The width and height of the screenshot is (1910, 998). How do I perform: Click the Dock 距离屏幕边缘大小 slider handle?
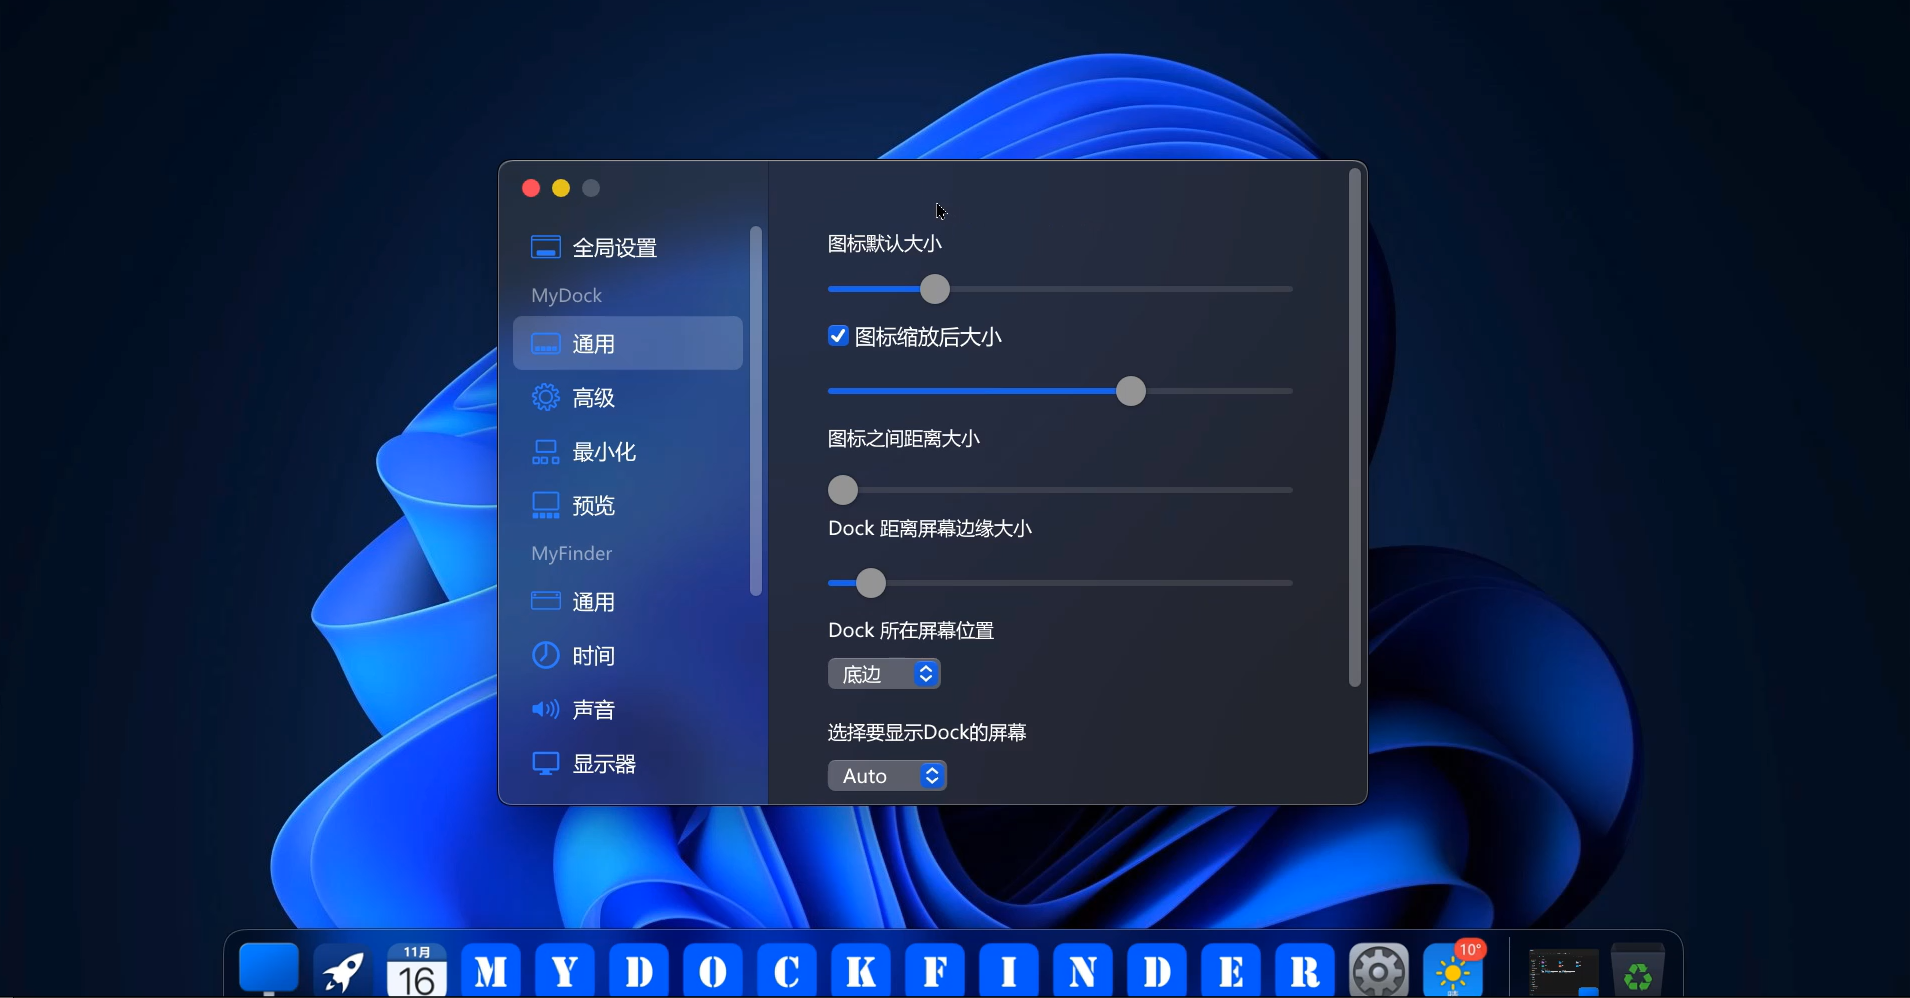(x=871, y=583)
